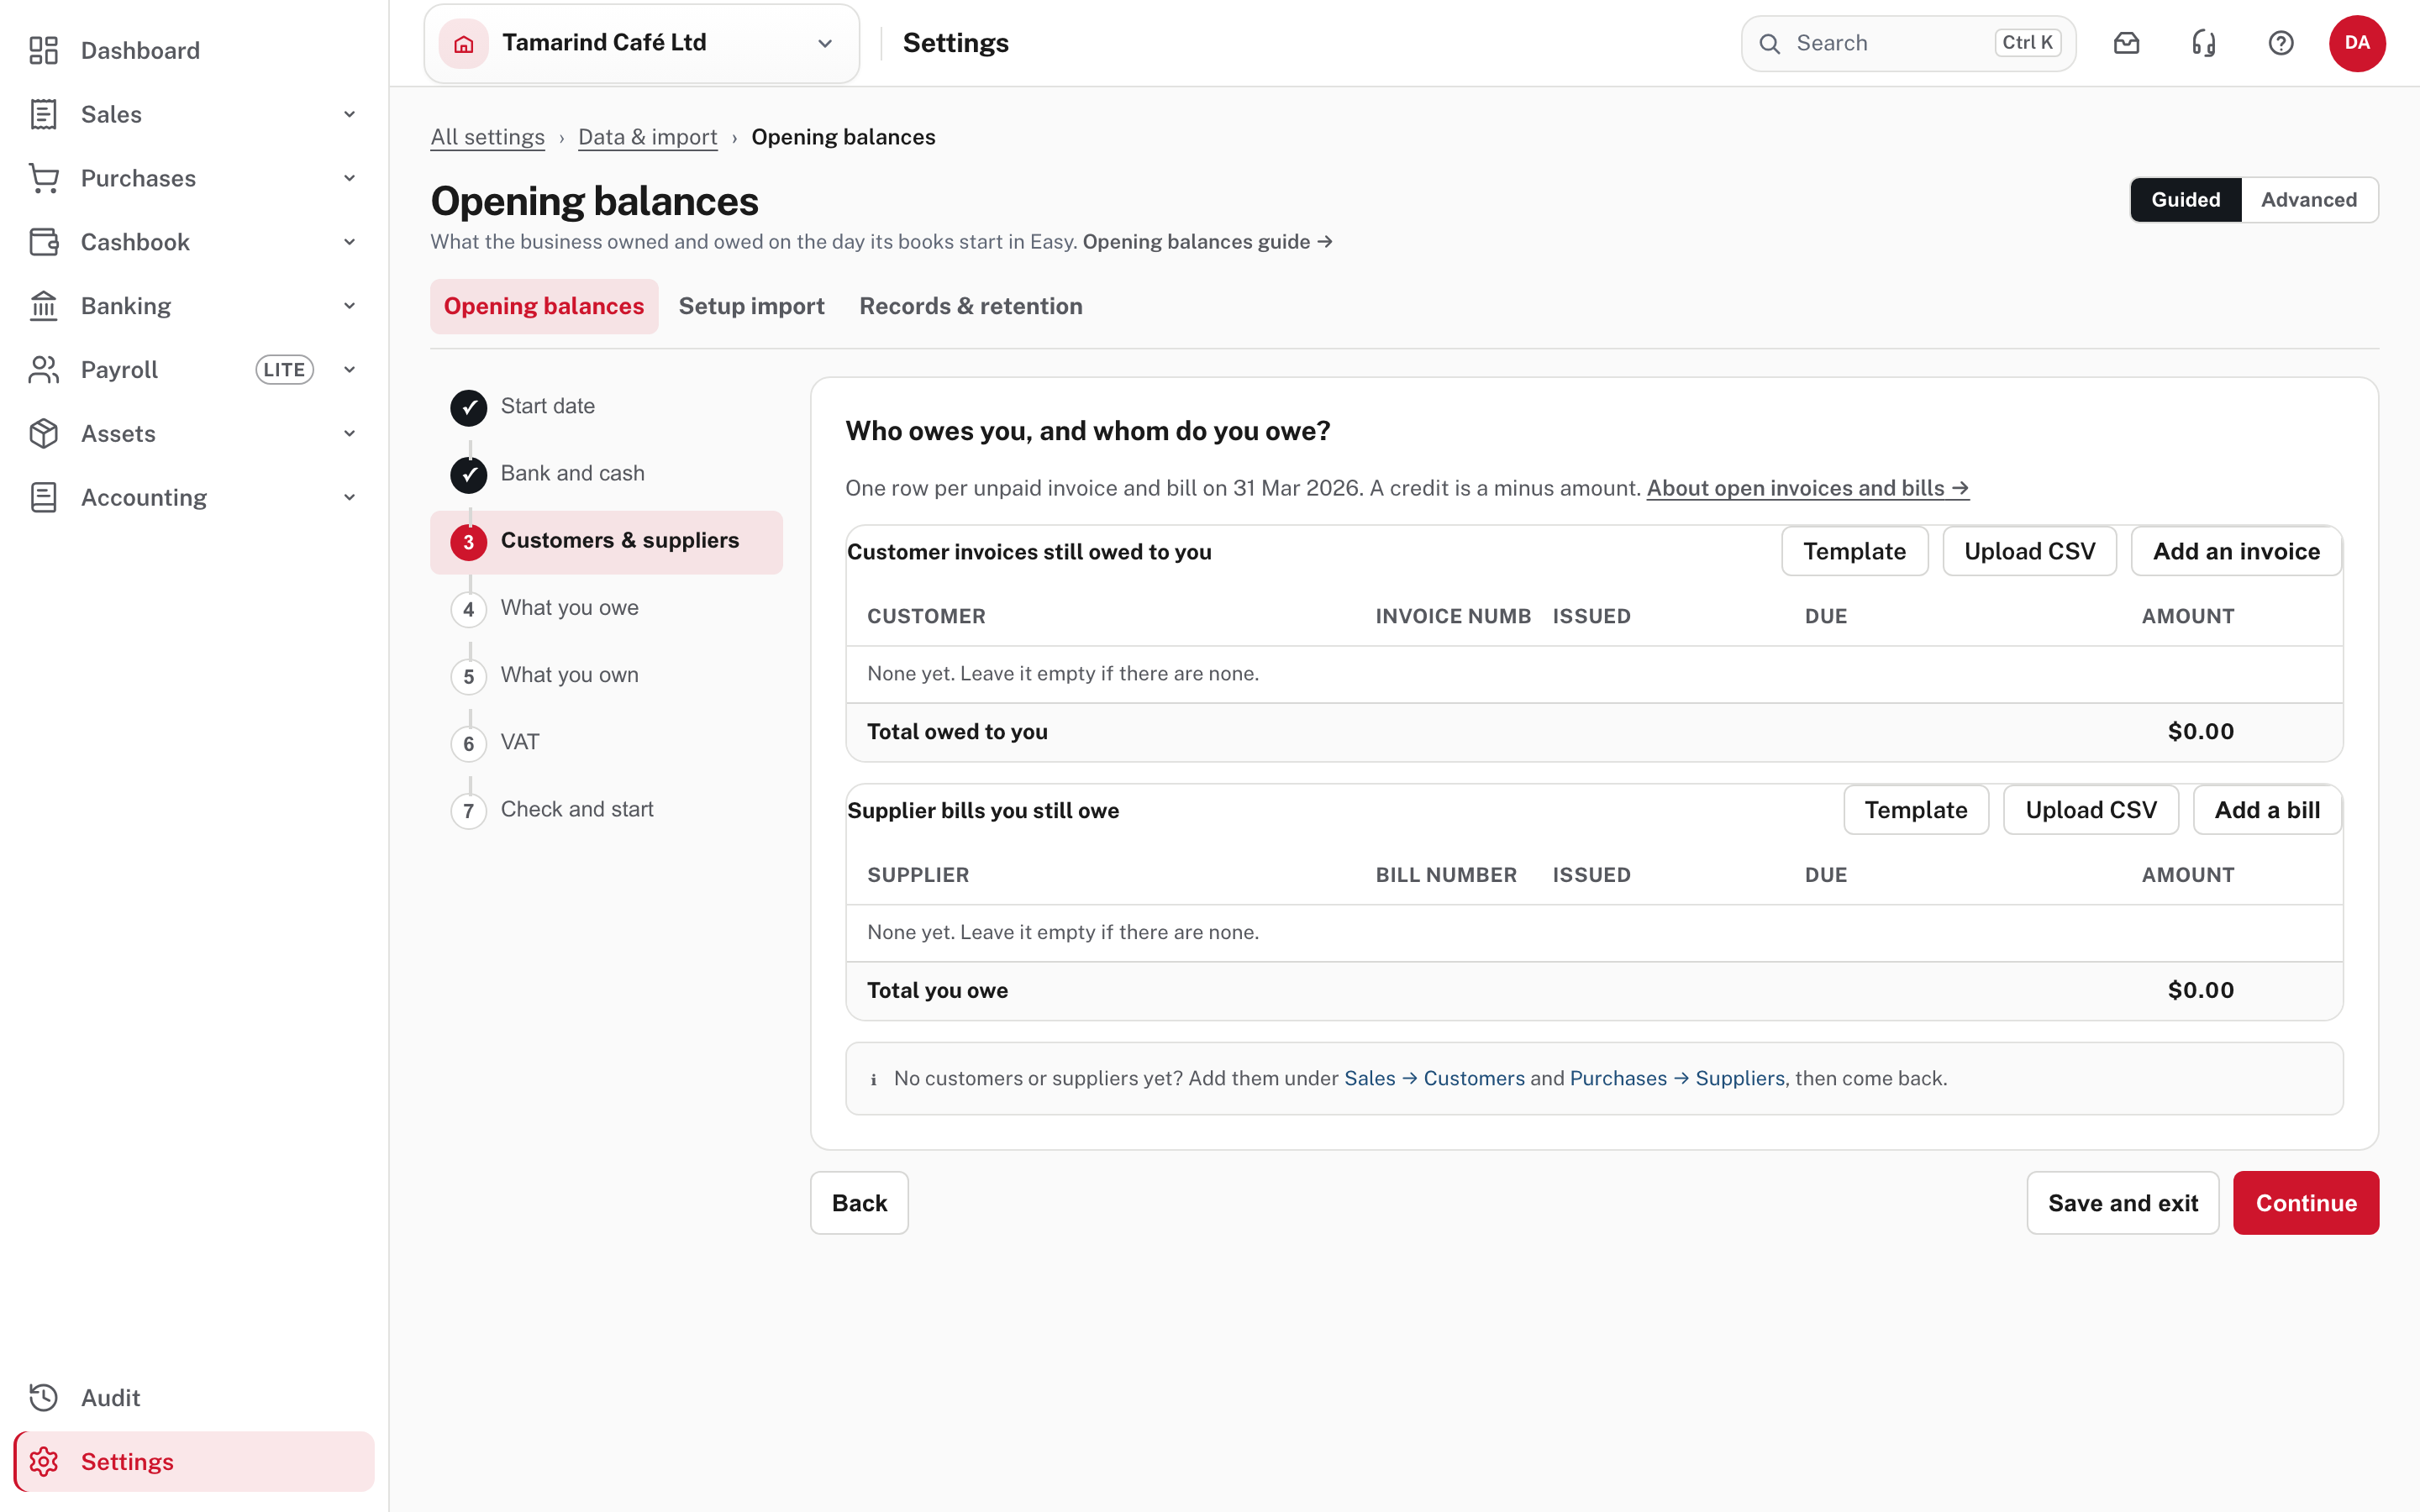The height and width of the screenshot is (1512, 2420).
Task: Click the Tamarind Café house logo icon
Action: (464, 43)
